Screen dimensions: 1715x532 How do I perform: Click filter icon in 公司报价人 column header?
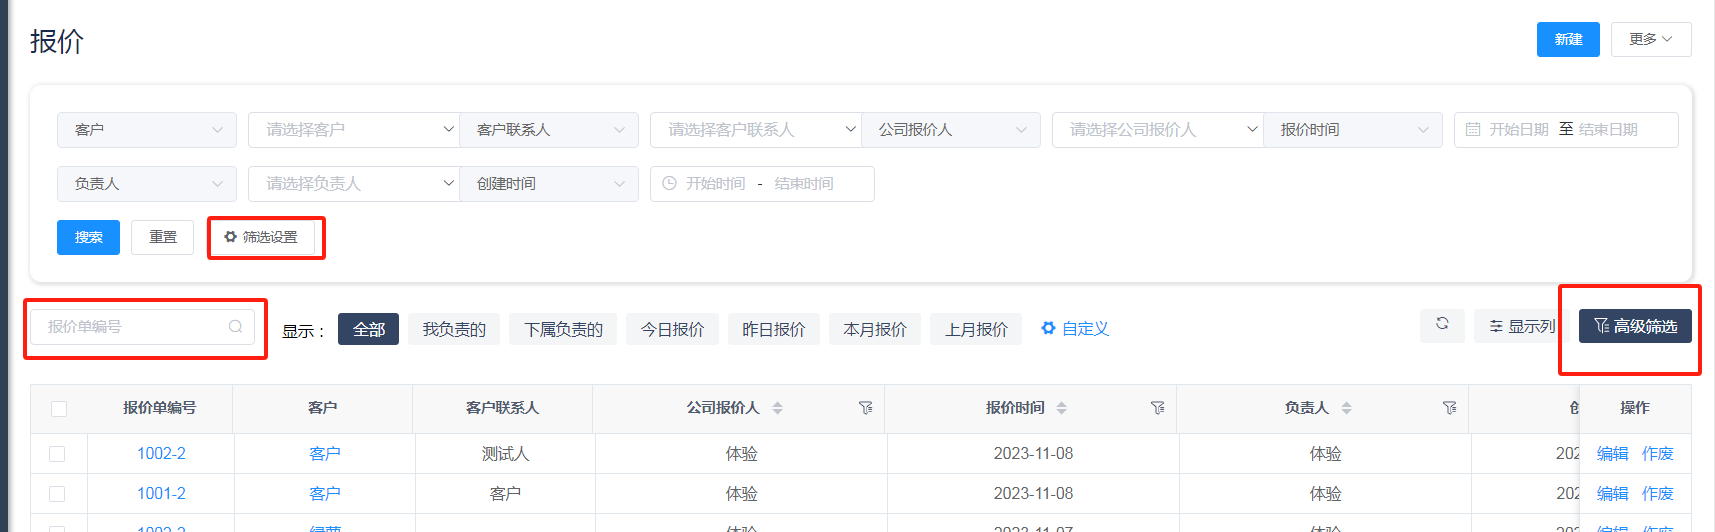[865, 408]
